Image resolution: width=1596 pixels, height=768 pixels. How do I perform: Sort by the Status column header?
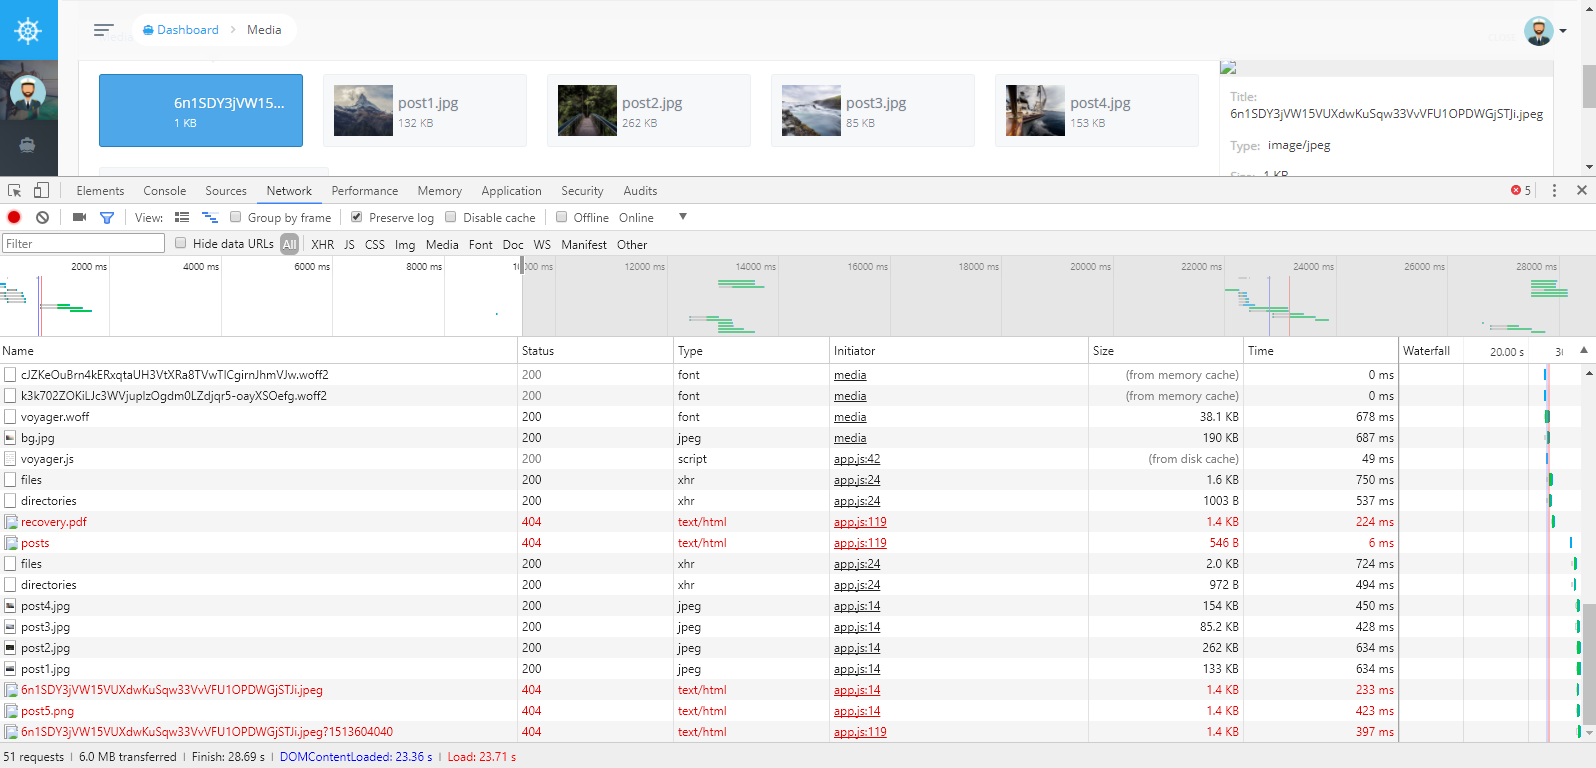[x=596, y=351]
